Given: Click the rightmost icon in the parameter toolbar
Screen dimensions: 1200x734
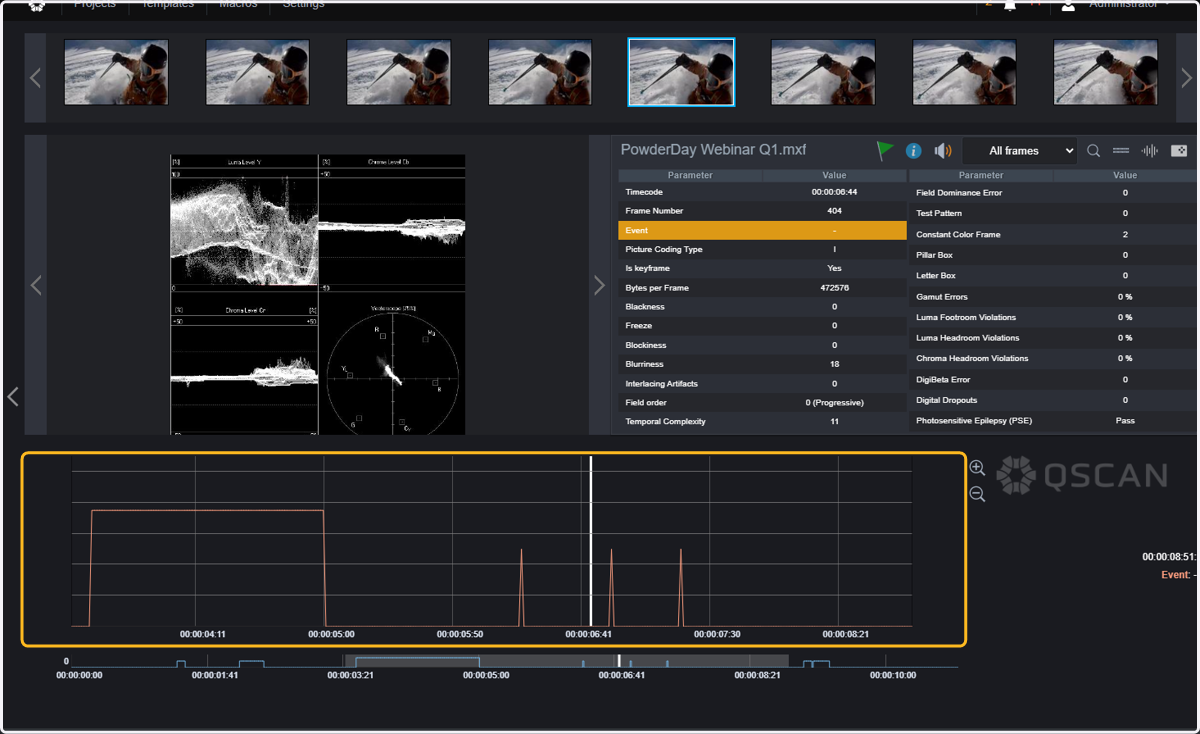Looking at the screenshot, I should pyautogui.click(x=1179, y=151).
